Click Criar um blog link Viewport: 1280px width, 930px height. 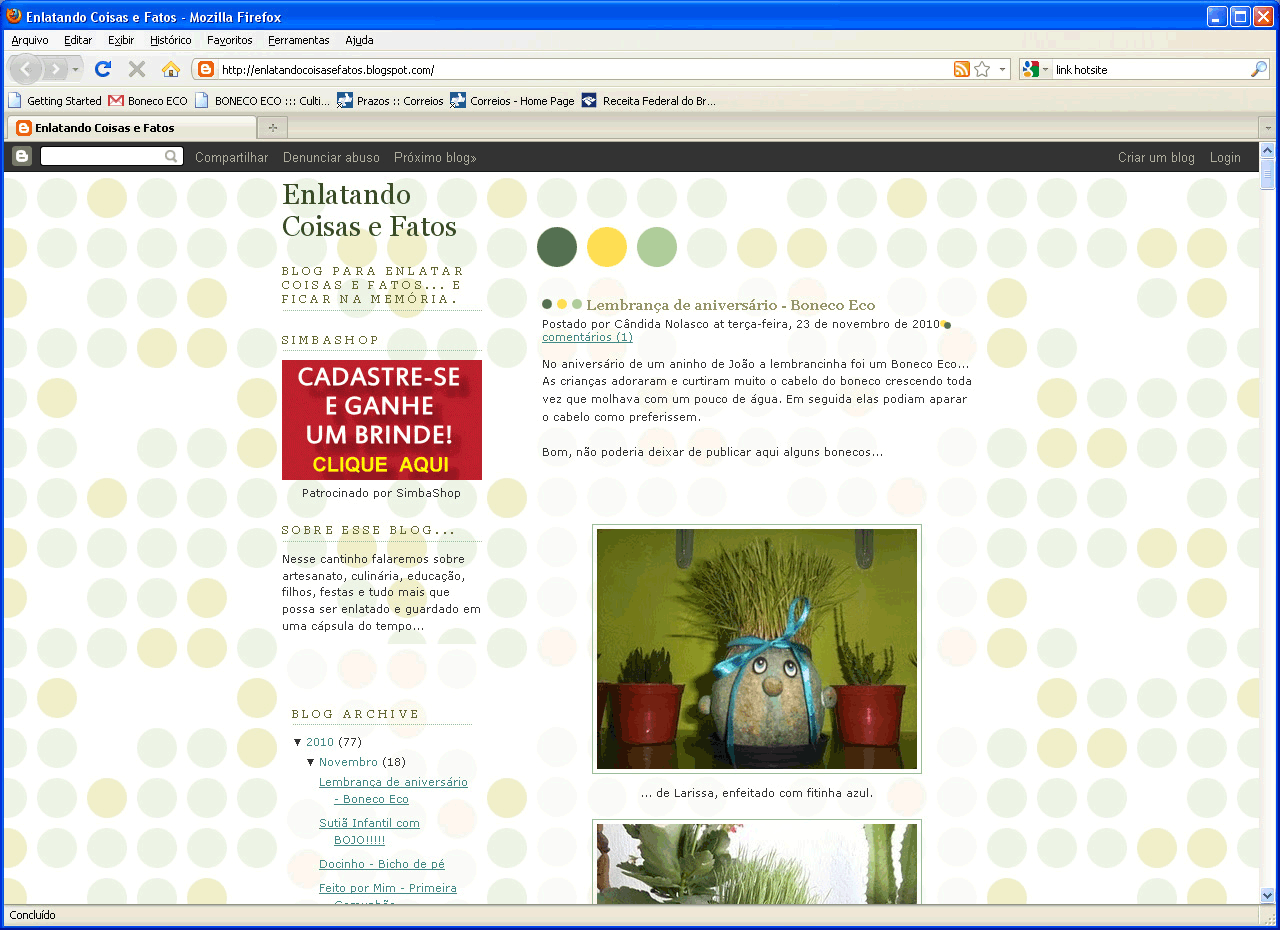click(x=1156, y=157)
